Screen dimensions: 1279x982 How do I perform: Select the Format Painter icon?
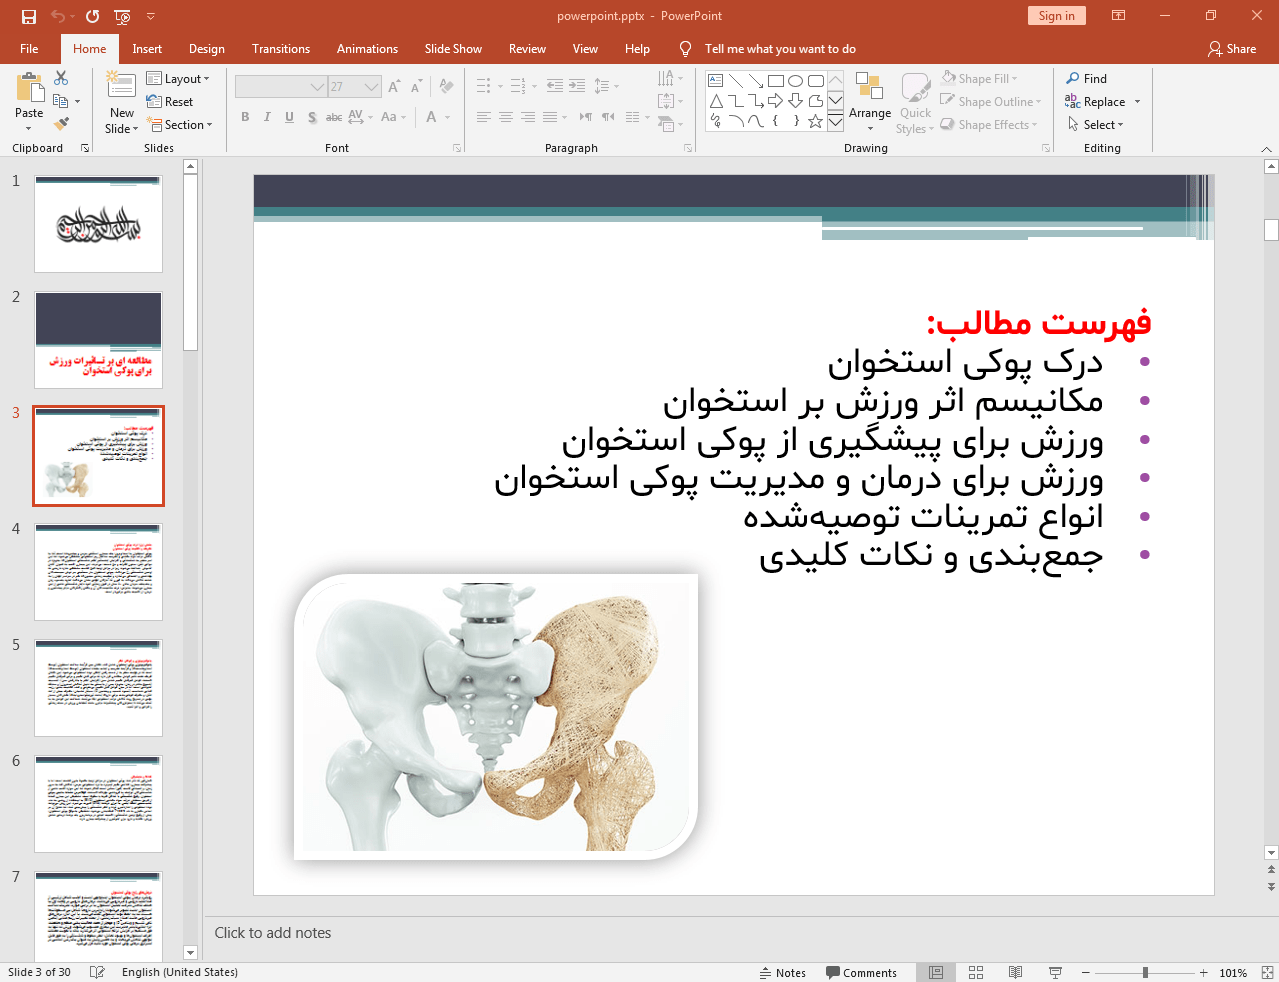pos(60,122)
